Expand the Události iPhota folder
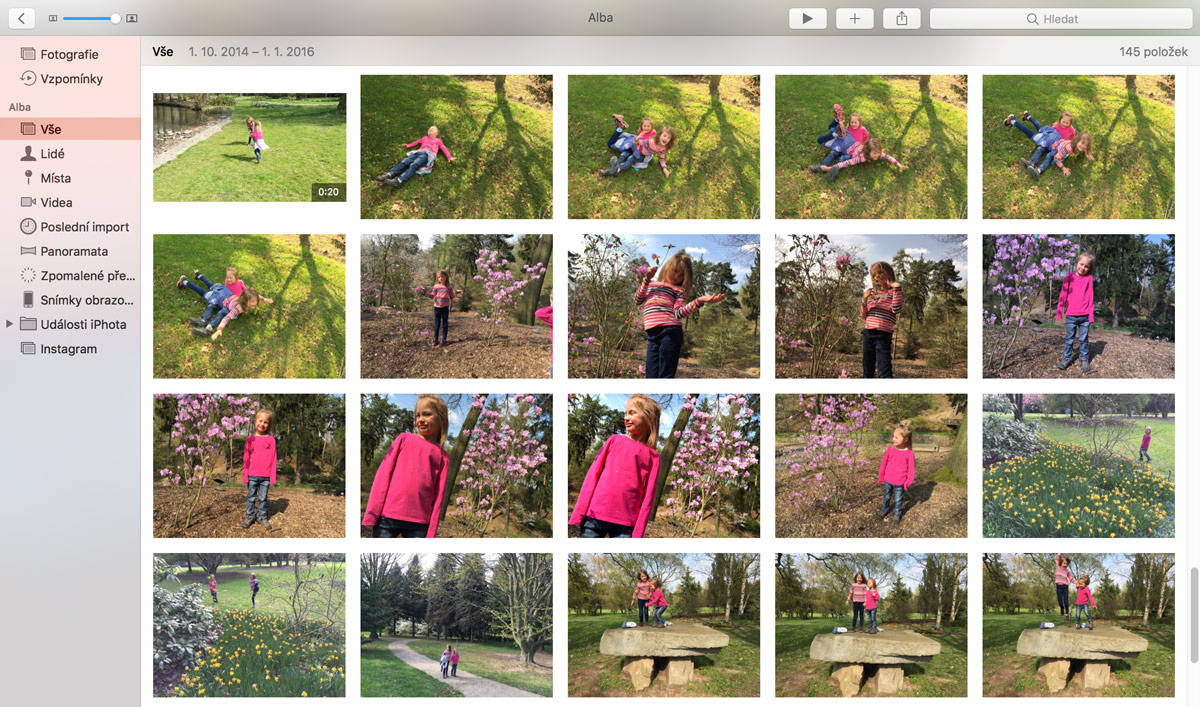The width and height of the screenshot is (1200, 707). click(10, 324)
